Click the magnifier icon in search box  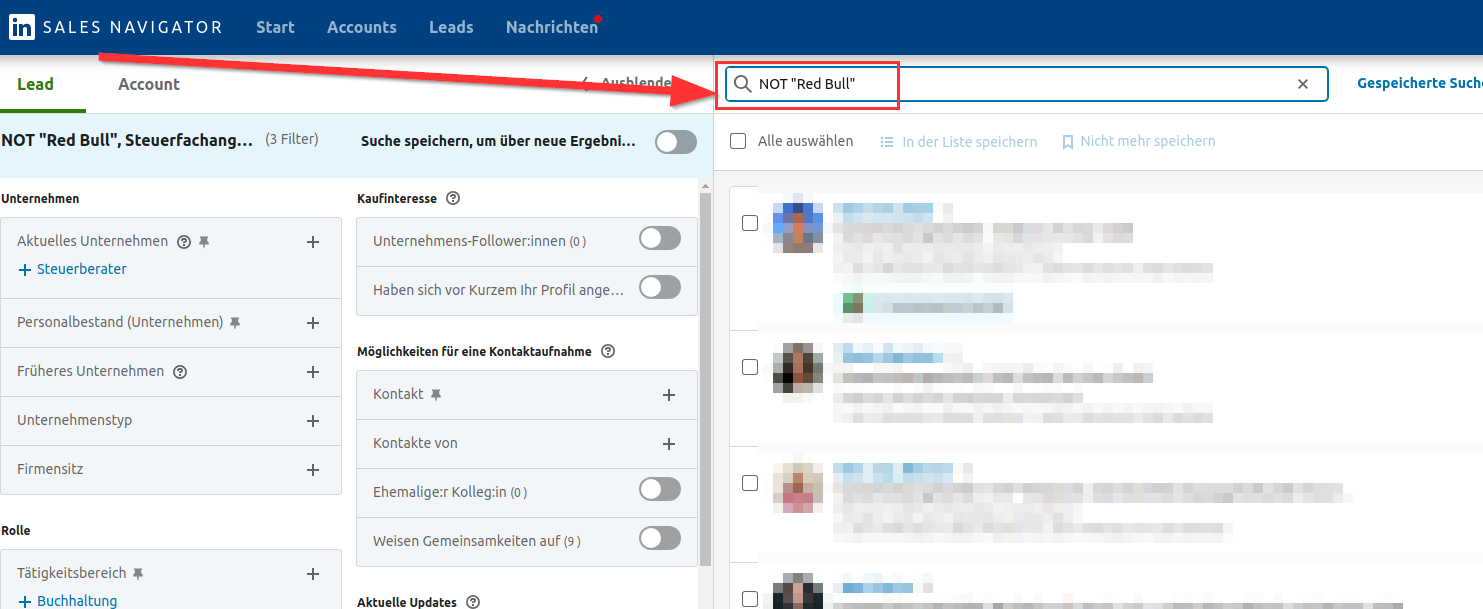[742, 84]
